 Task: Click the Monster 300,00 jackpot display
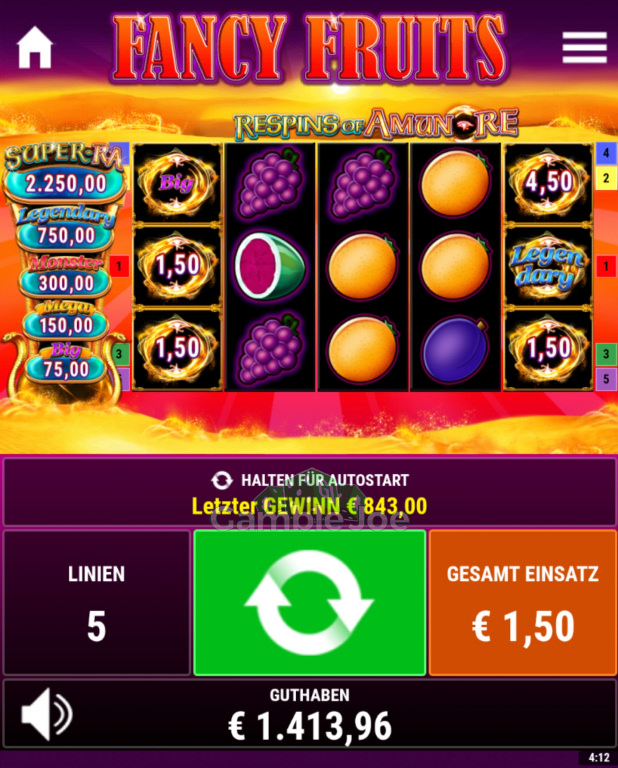[x=66, y=276]
